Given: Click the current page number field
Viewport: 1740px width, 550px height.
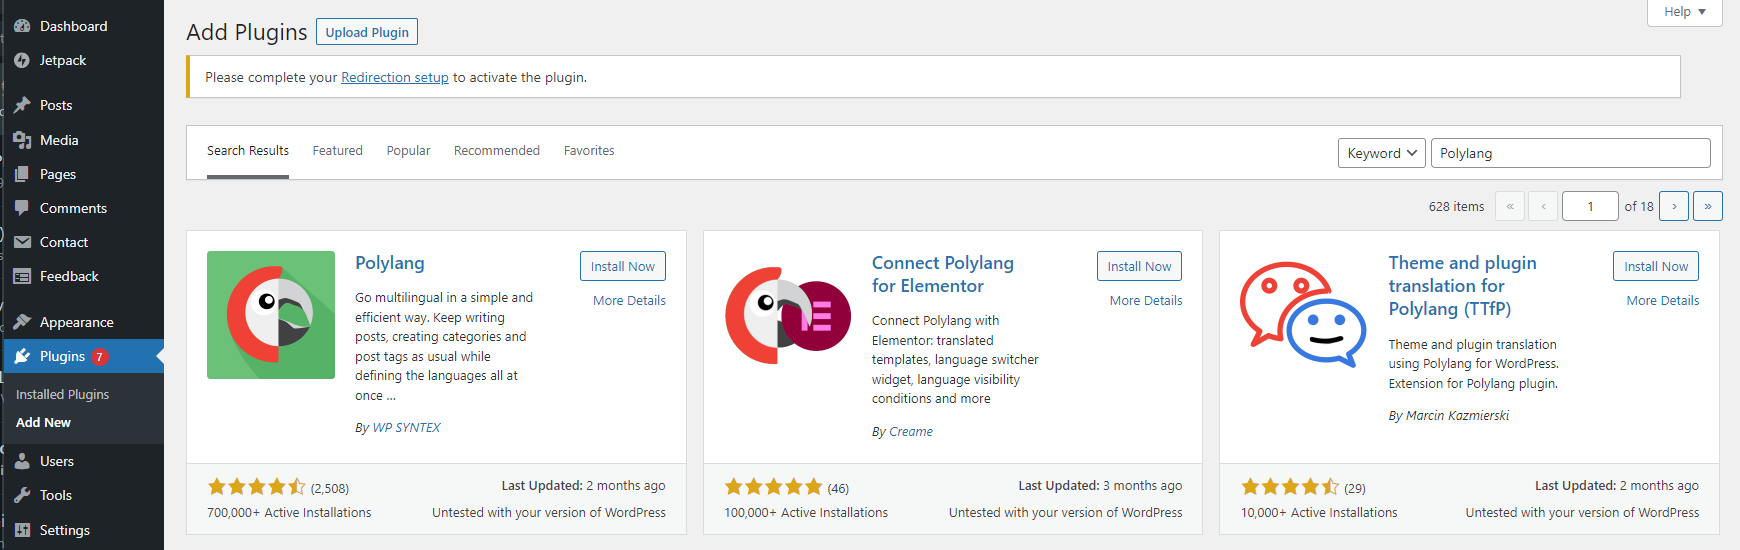Looking at the screenshot, I should click(1590, 206).
